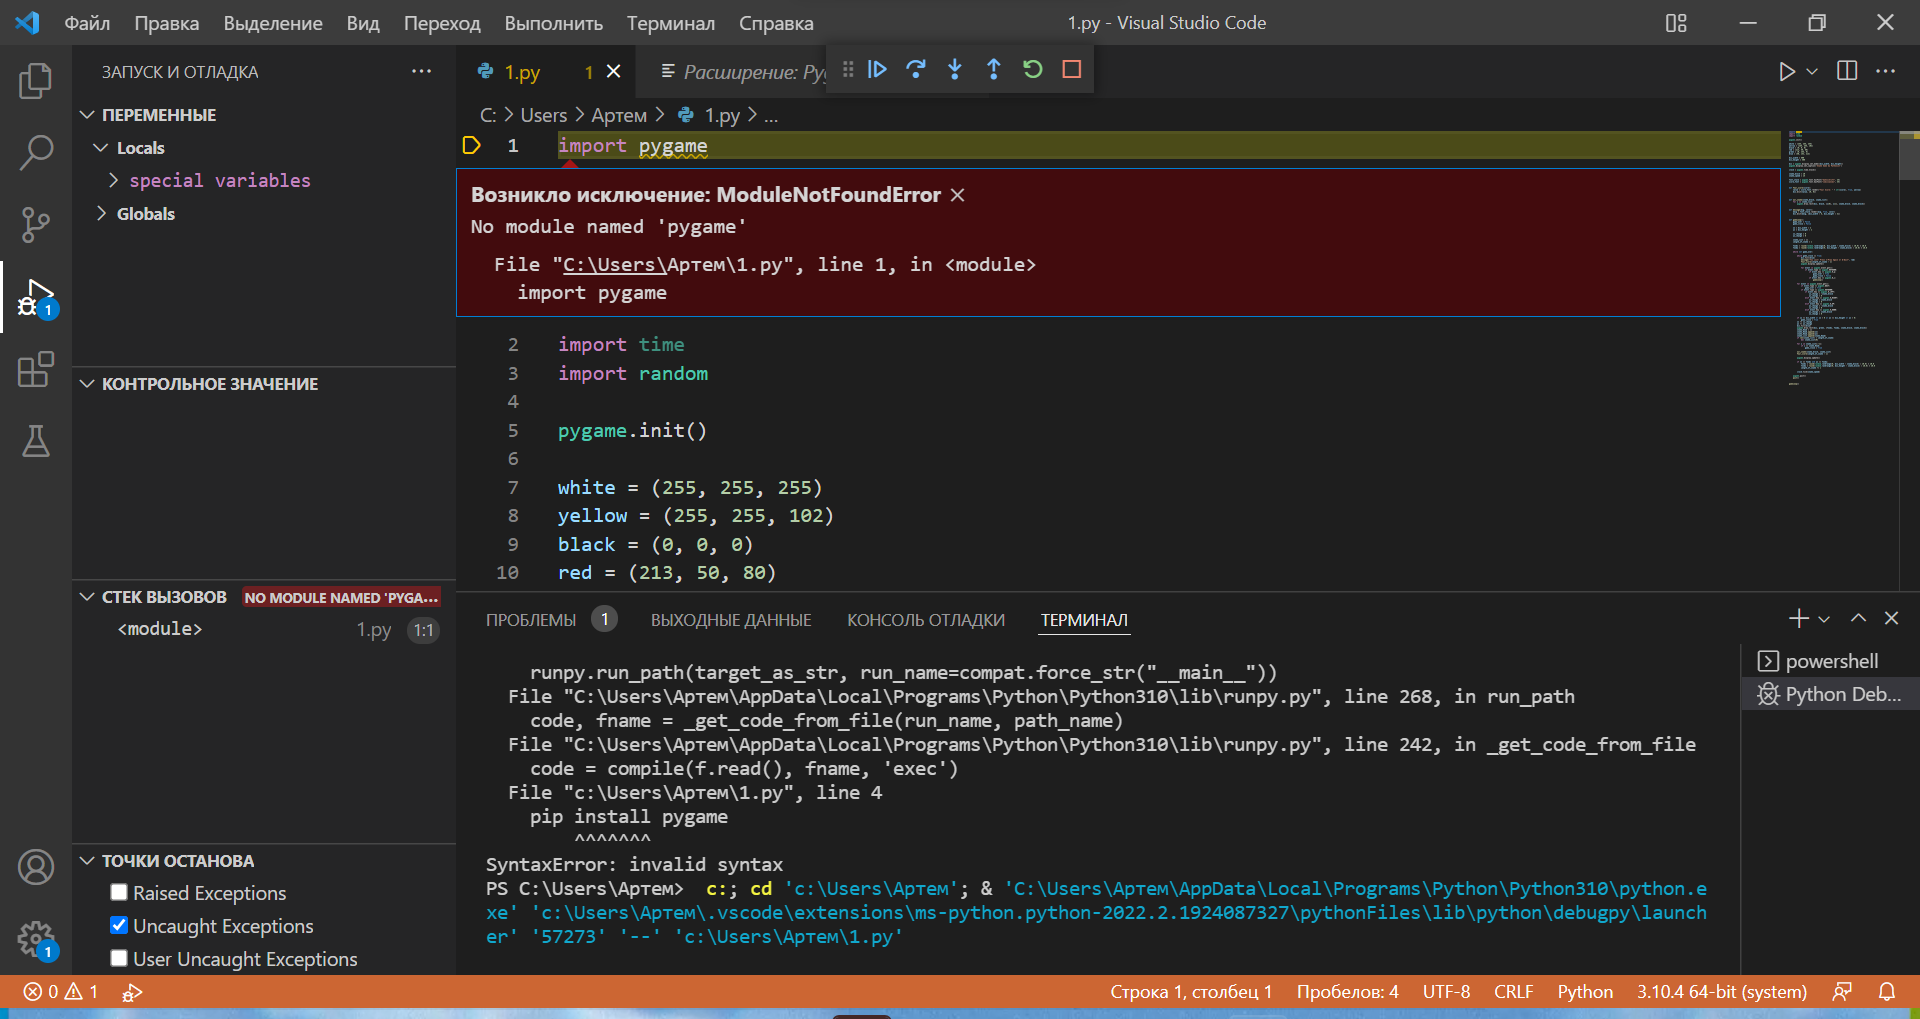Click the debug launch status bar icon
Screen dimensions: 1920x1019
(132, 992)
